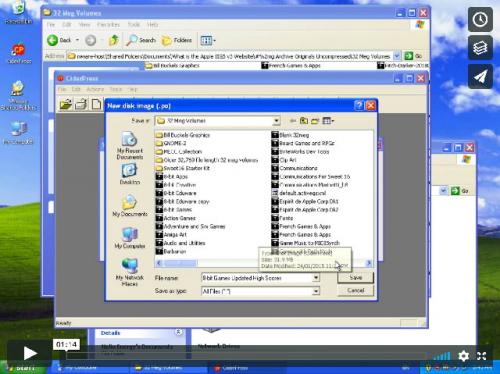Select My Documents in the places bar
The image size is (500, 374).
tap(130, 206)
